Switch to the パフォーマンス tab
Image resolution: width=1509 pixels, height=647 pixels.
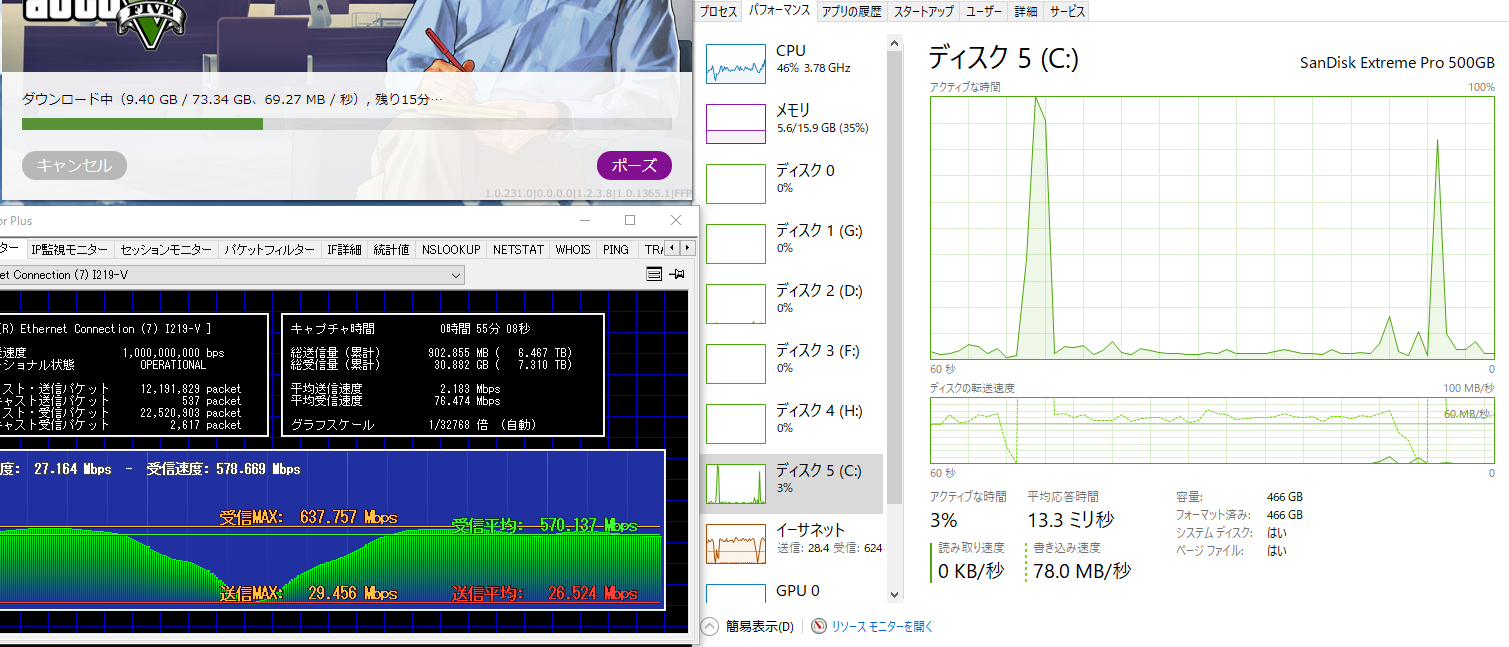tap(779, 11)
